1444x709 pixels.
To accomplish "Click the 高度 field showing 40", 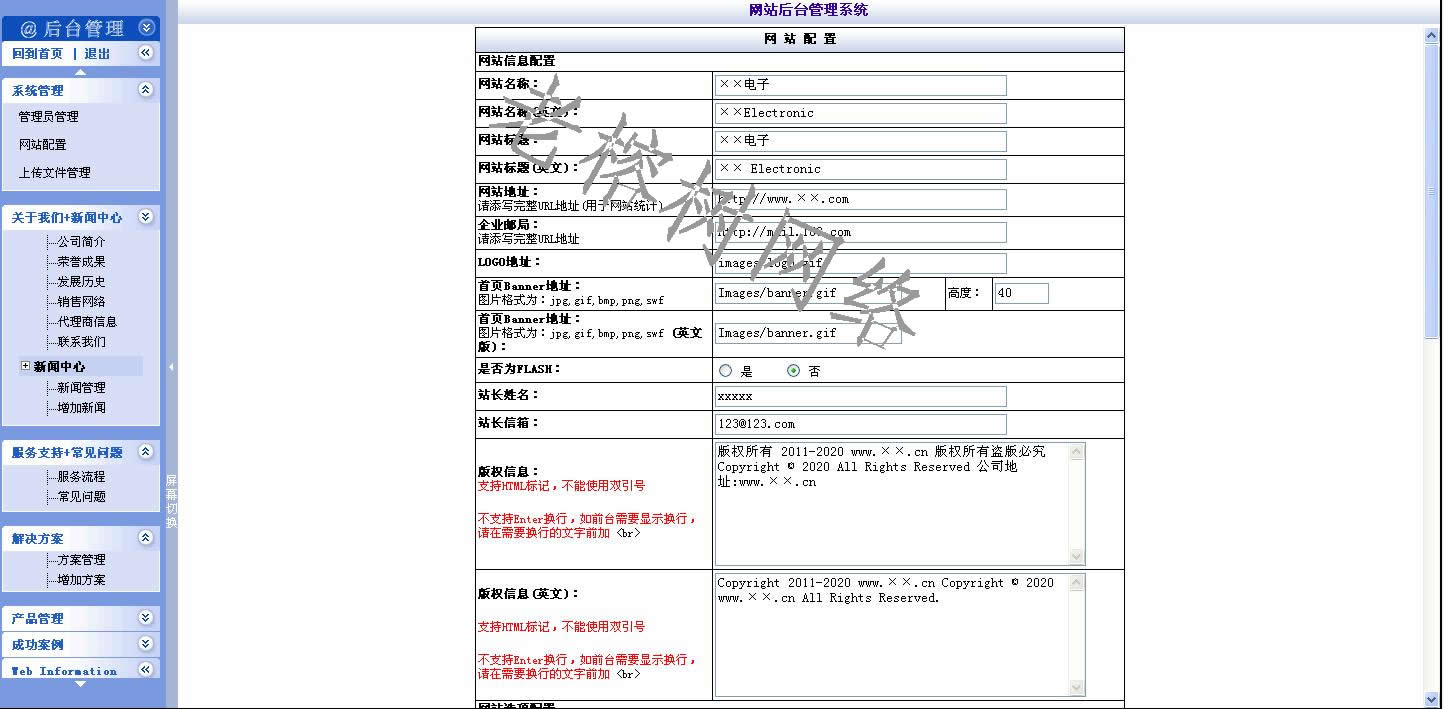I will pyautogui.click(x=1021, y=293).
